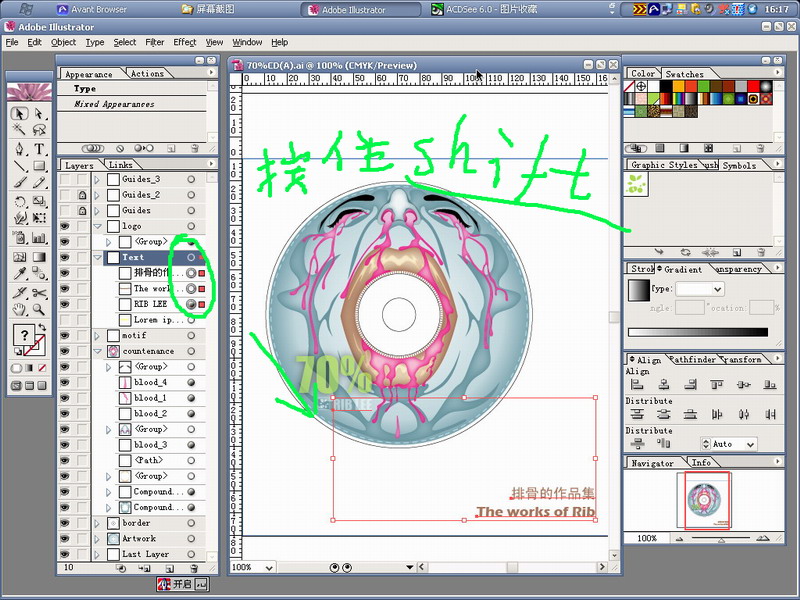Switch to ACDSee 6.0 taskbar button
Screen dimensions: 800x600
pyautogui.click(x=484, y=9)
